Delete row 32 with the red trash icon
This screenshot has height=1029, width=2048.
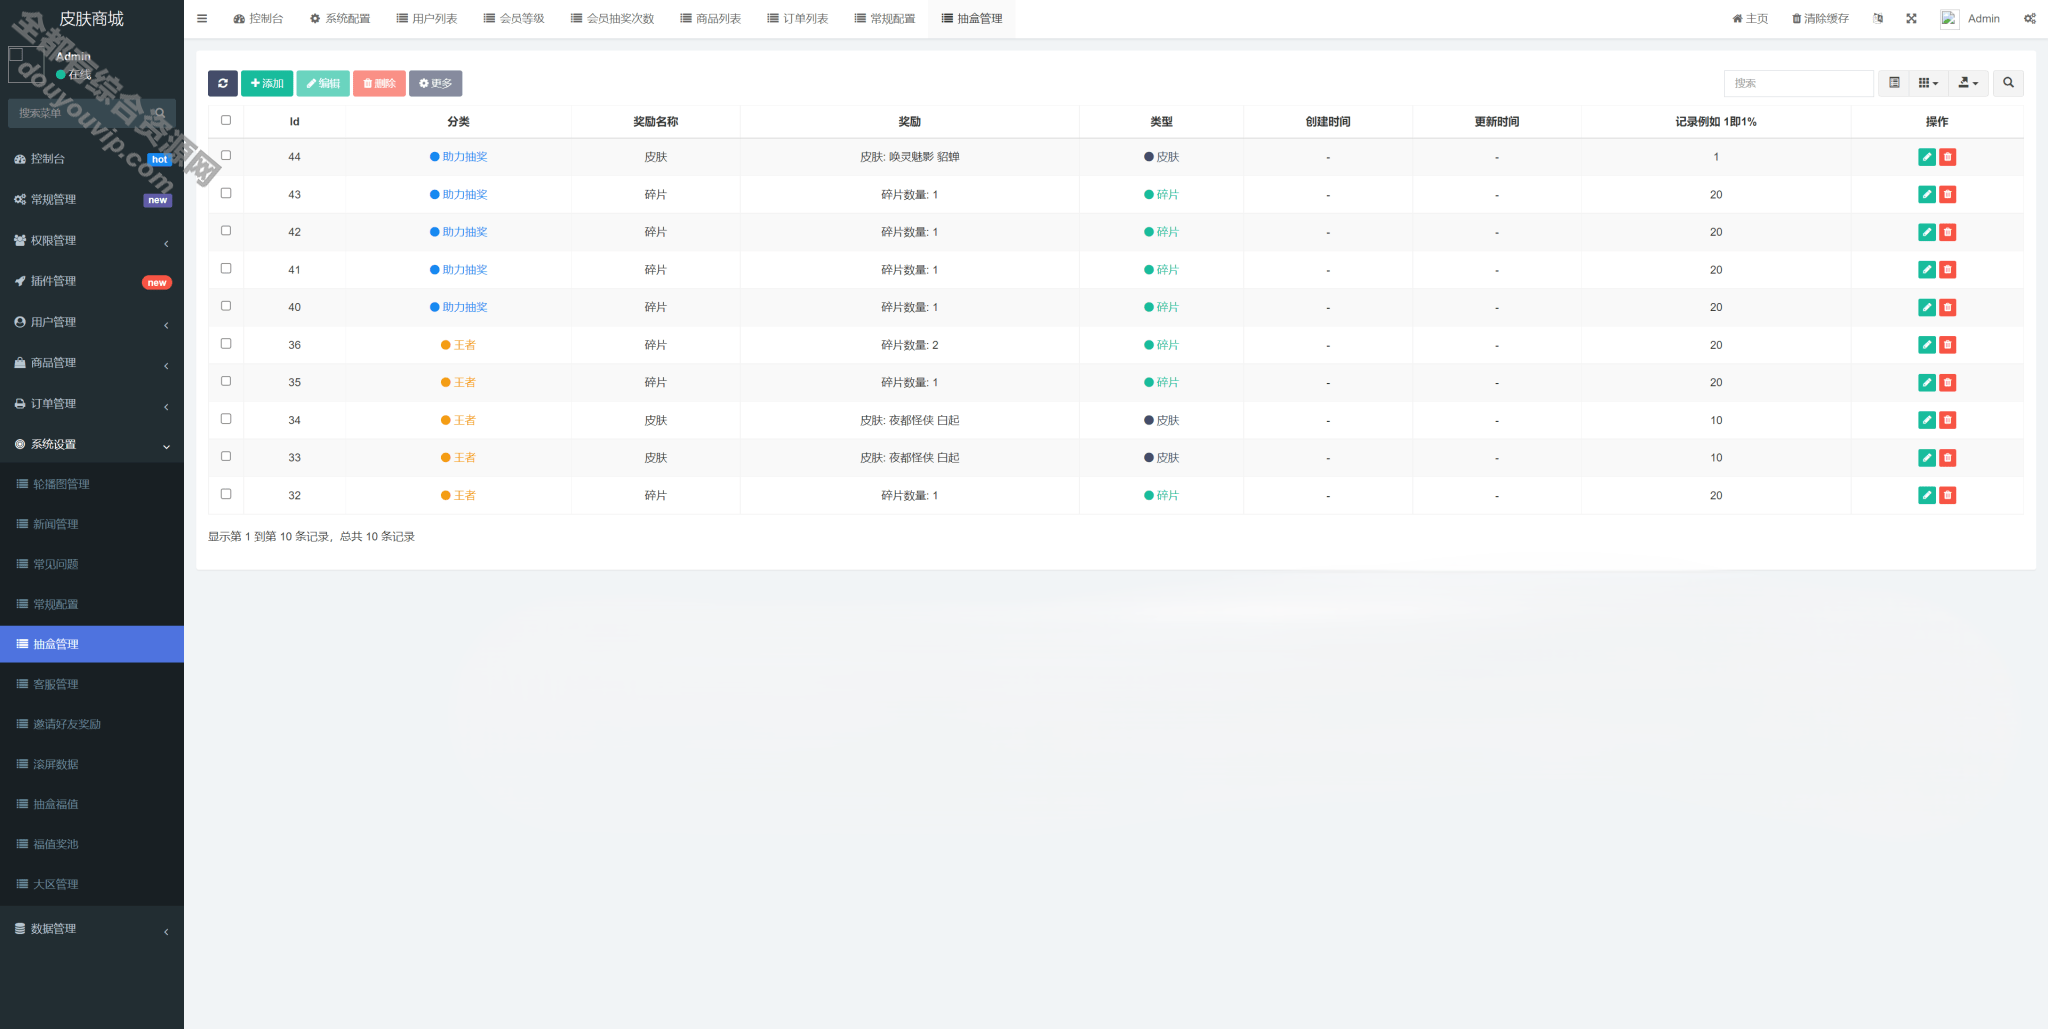1947,495
